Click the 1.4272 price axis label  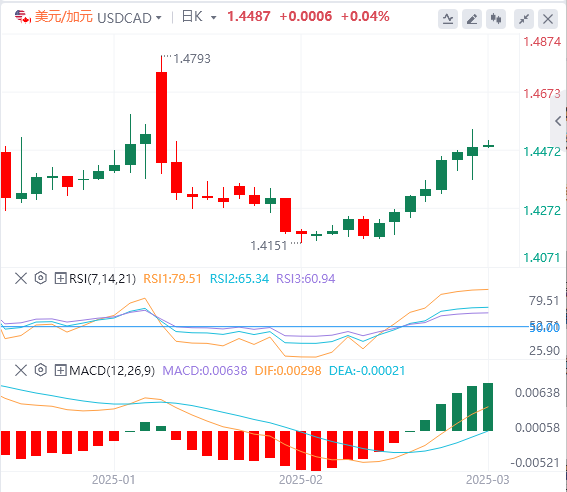pos(542,210)
